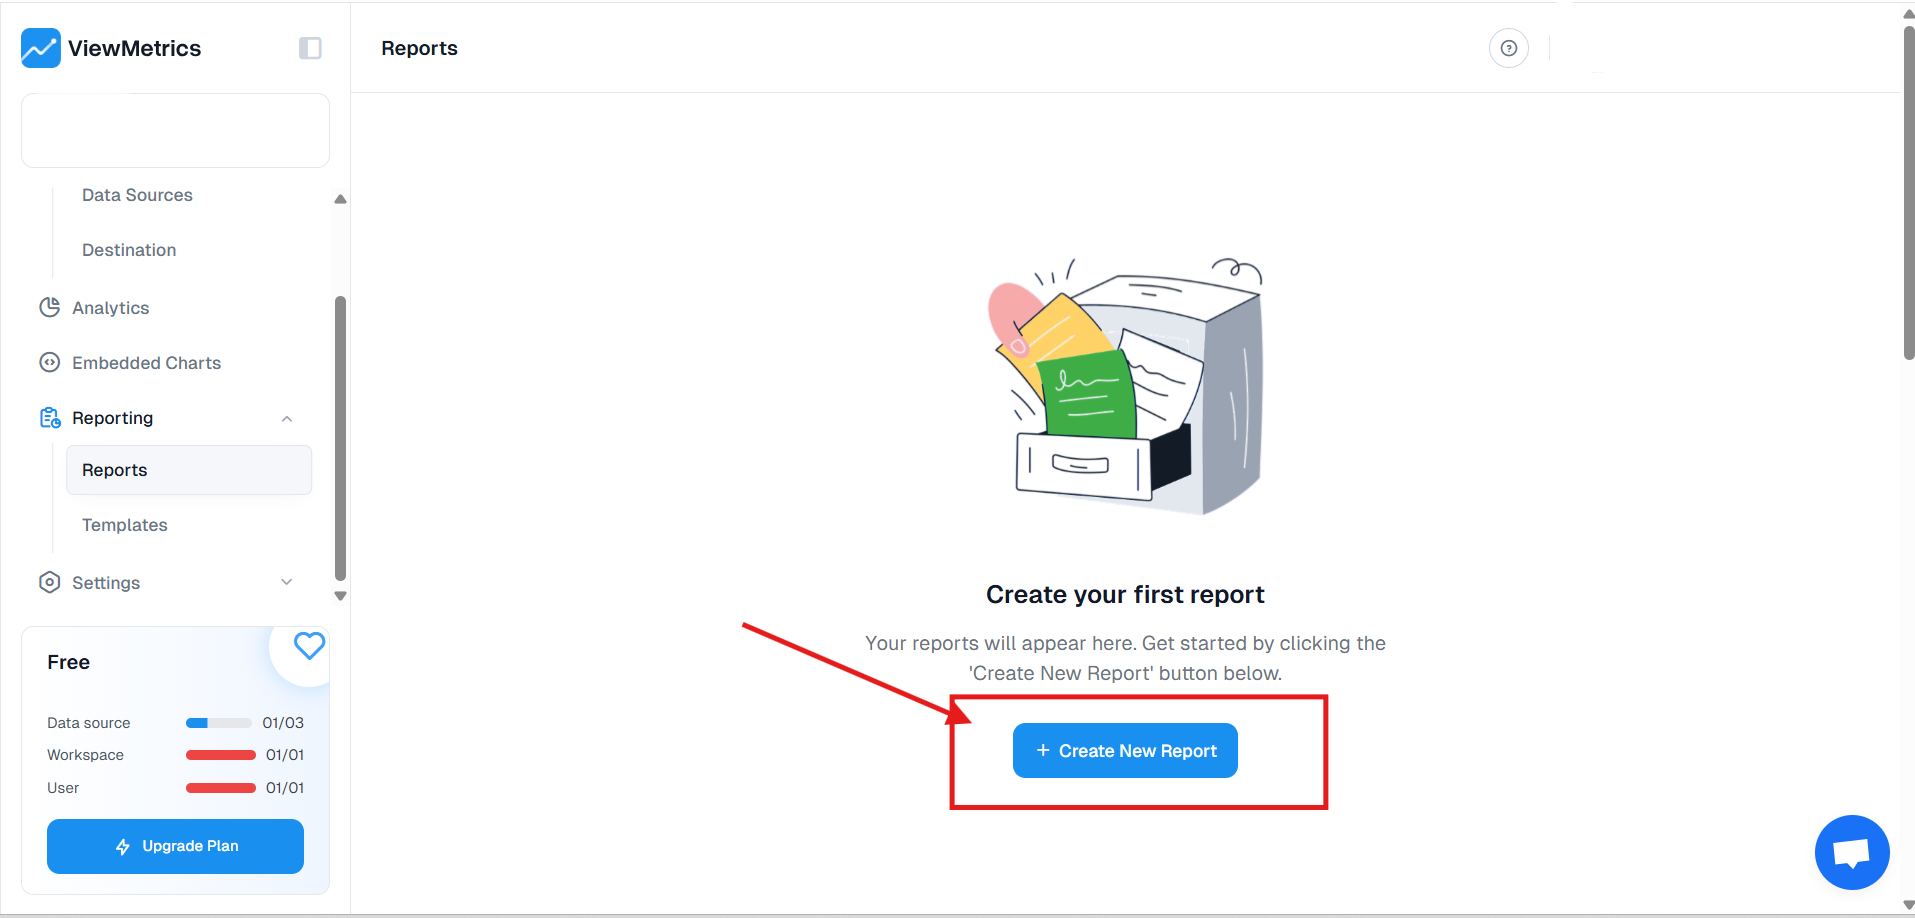
Task: Expand the Data Sources entry
Action: (x=137, y=195)
